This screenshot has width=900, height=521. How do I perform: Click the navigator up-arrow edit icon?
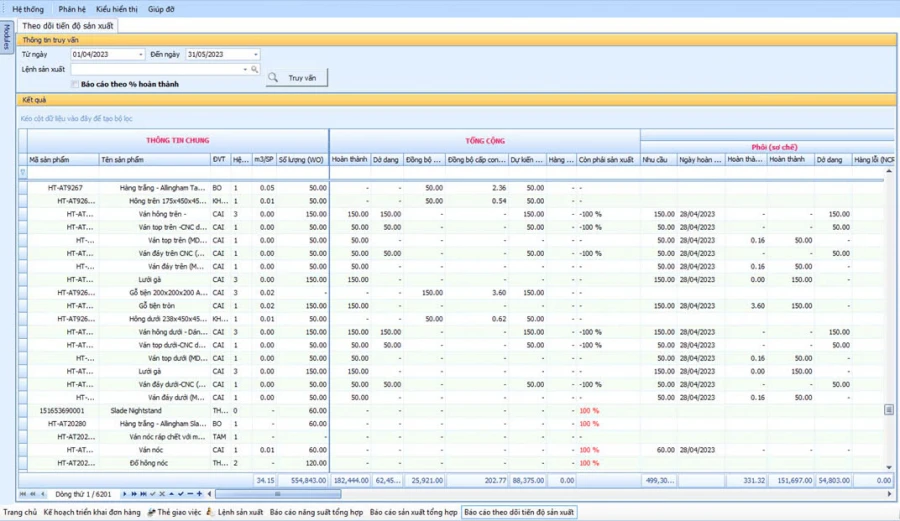click(171, 493)
